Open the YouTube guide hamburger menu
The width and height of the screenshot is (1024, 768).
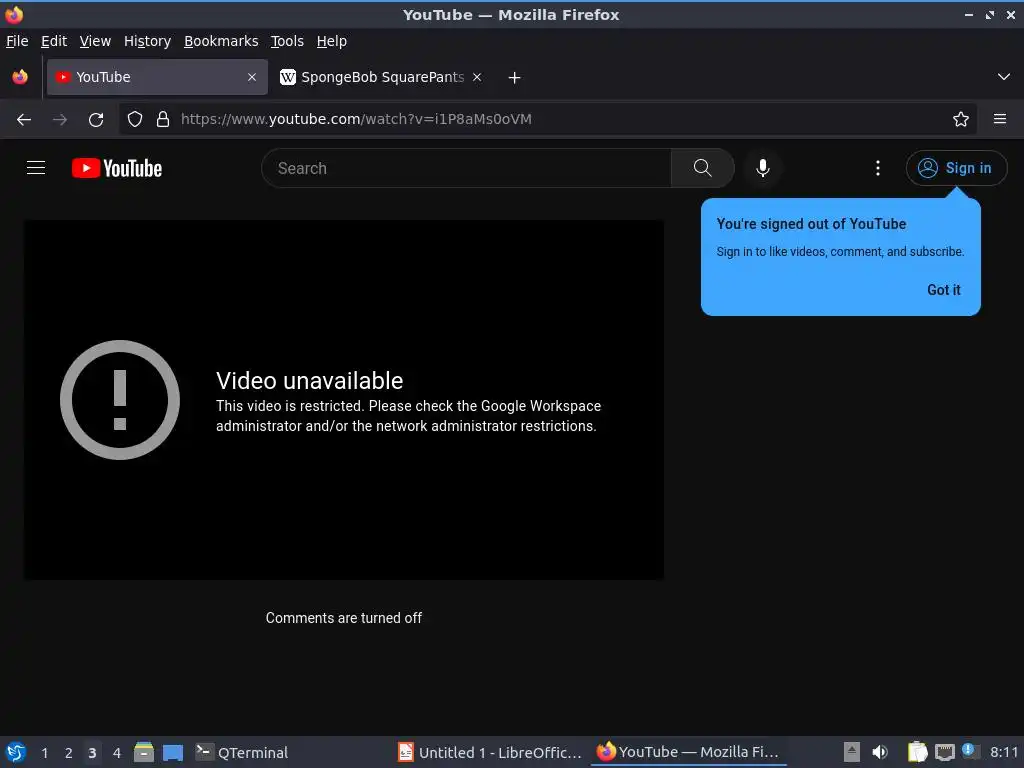click(x=36, y=168)
